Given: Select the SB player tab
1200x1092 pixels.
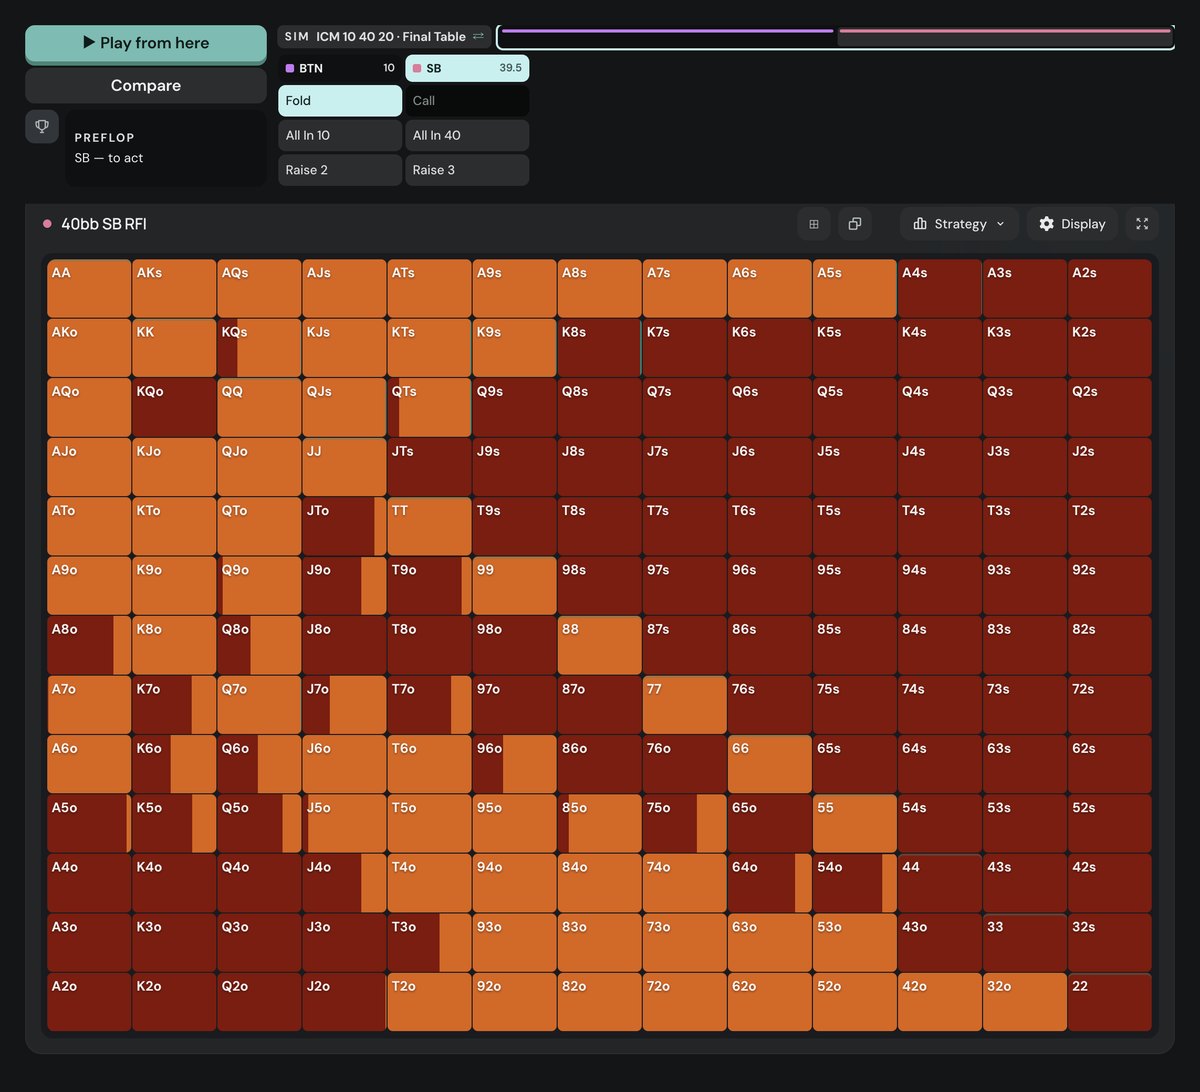Looking at the screenshot, I should click(x=467, y=68).
